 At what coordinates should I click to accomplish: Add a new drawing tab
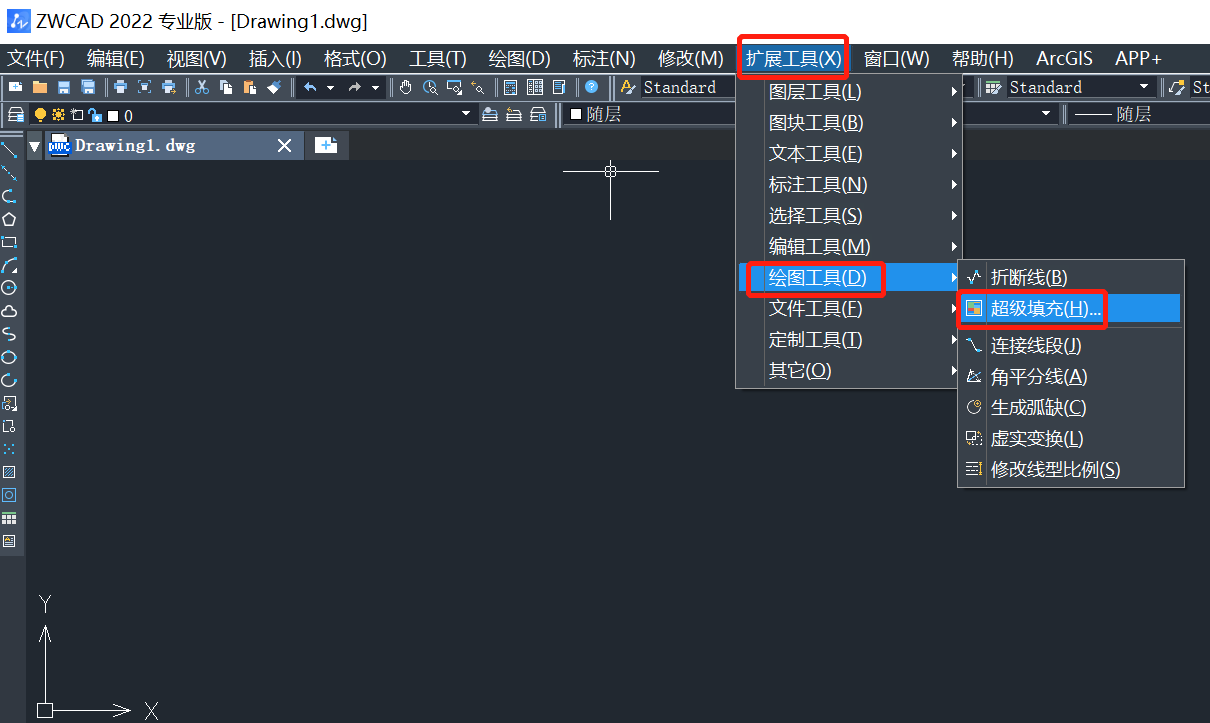point(326,146)
